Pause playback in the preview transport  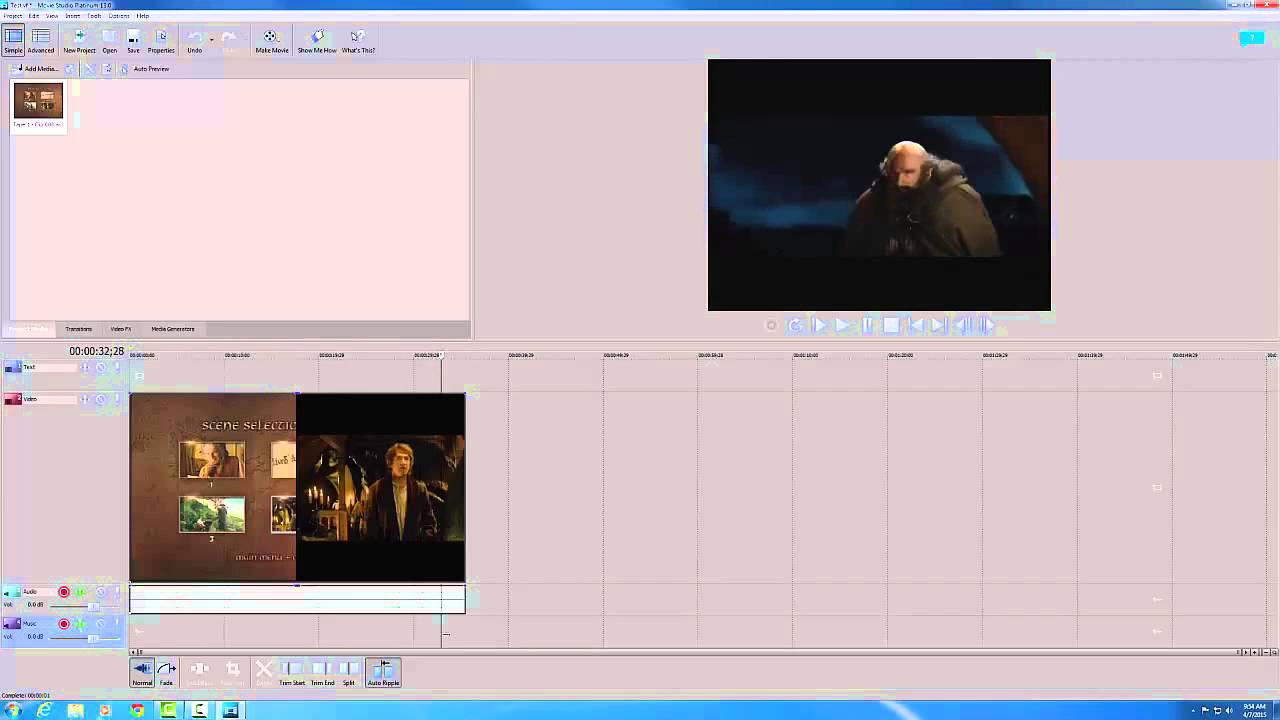click(x=867, y=325)
